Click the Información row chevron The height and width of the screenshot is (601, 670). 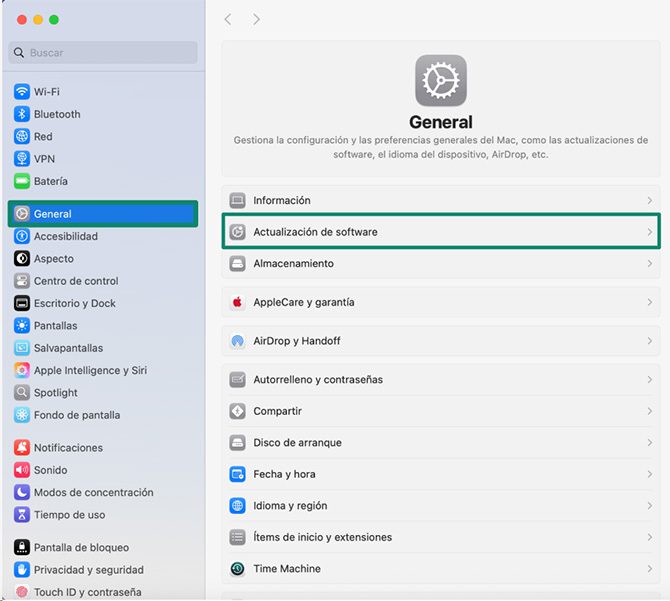pyautogui.click(x=649, y=200)
